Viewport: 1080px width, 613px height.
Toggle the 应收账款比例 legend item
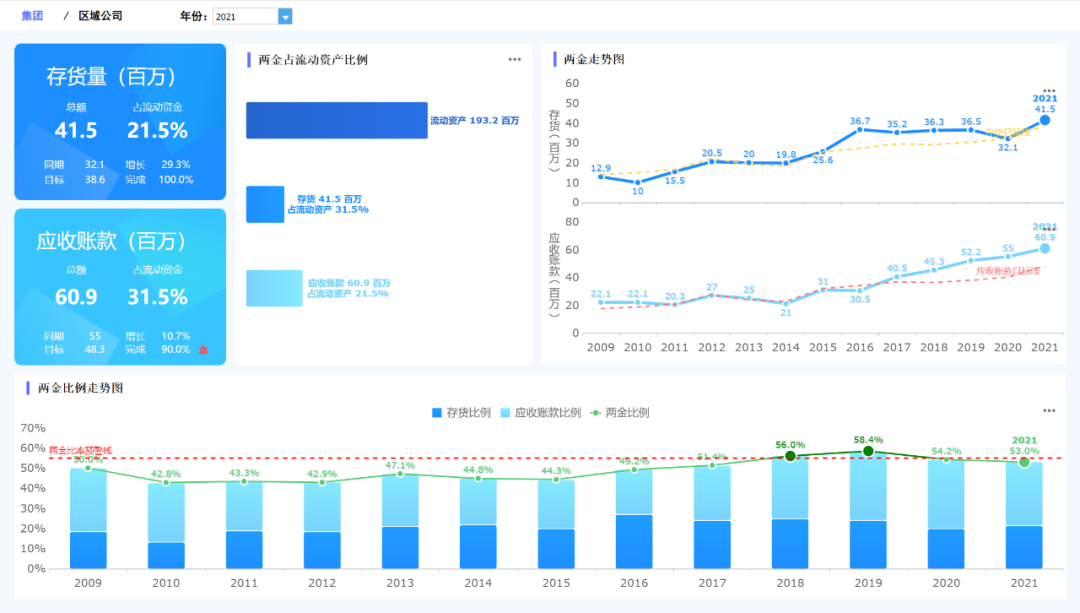click(543, 411)
